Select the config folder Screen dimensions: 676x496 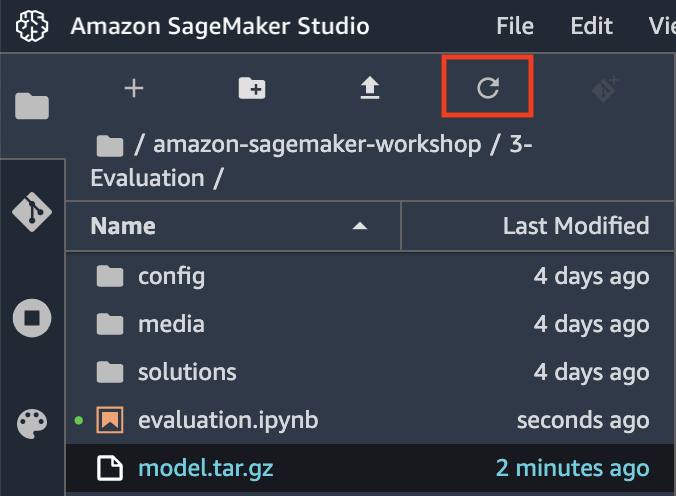370,276
